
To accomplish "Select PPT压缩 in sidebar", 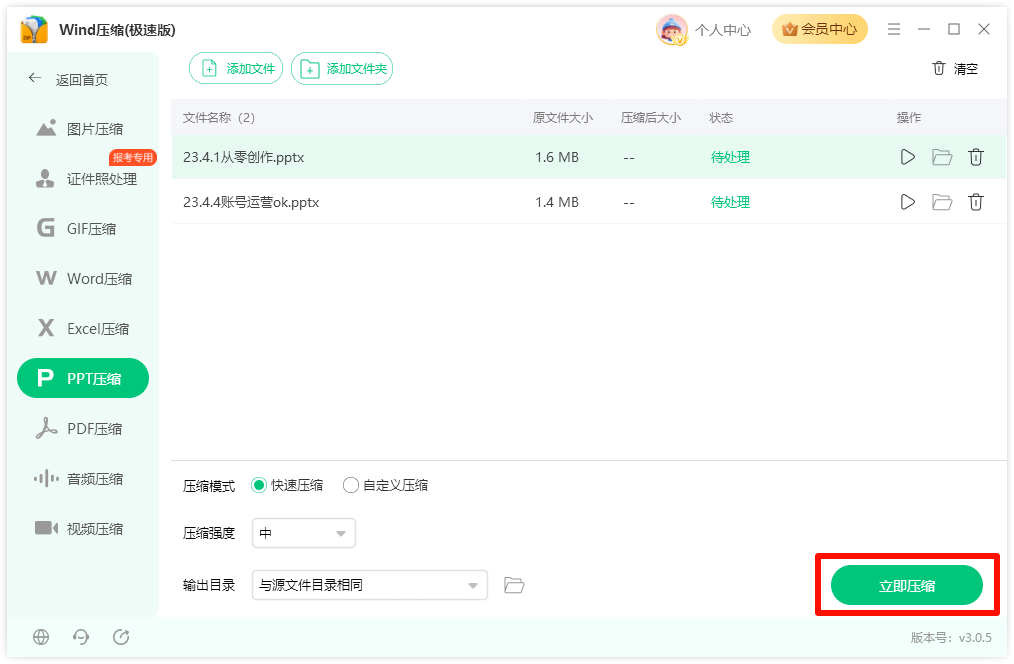I will click(x=83, y=378).
